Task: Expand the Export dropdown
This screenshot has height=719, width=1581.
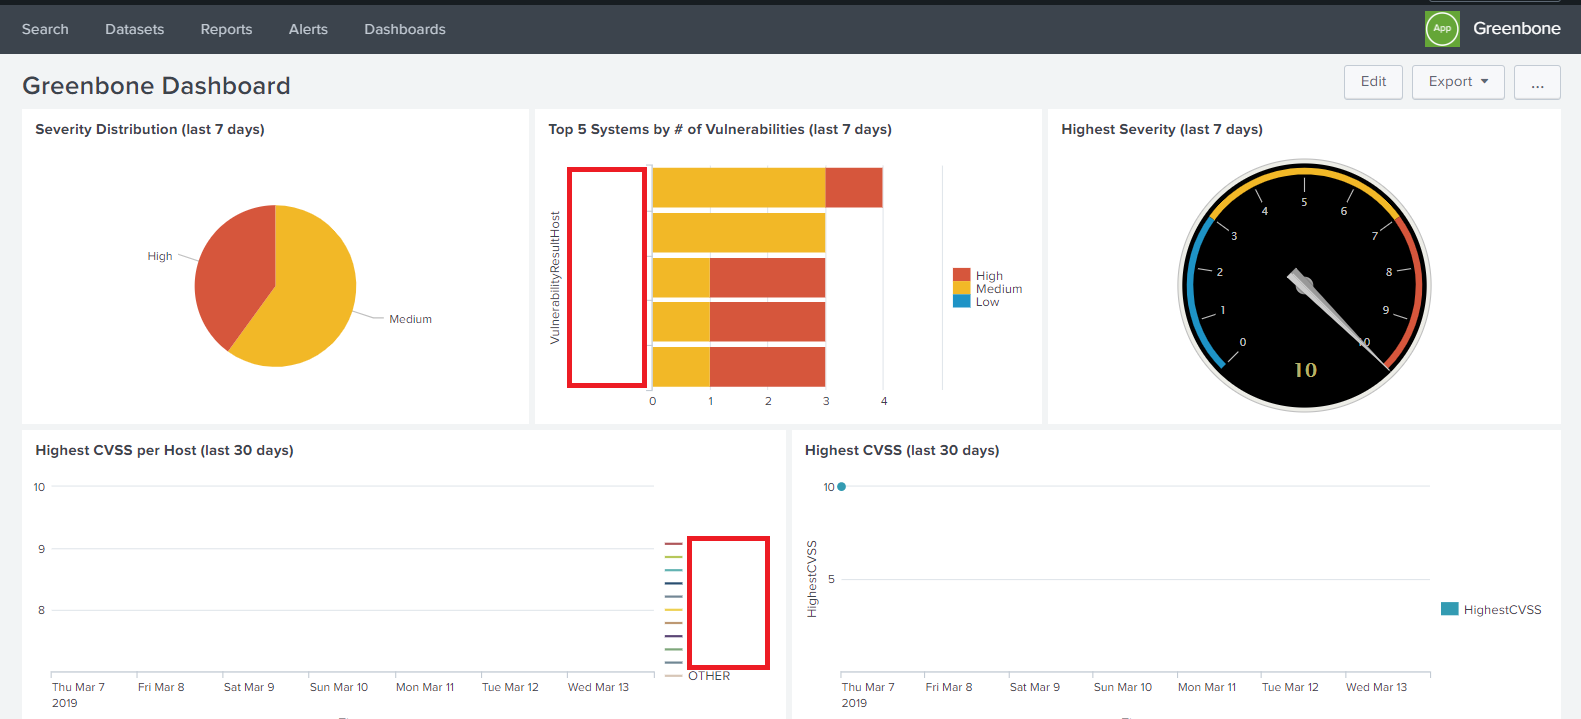Action: (x=1458, y=82)
